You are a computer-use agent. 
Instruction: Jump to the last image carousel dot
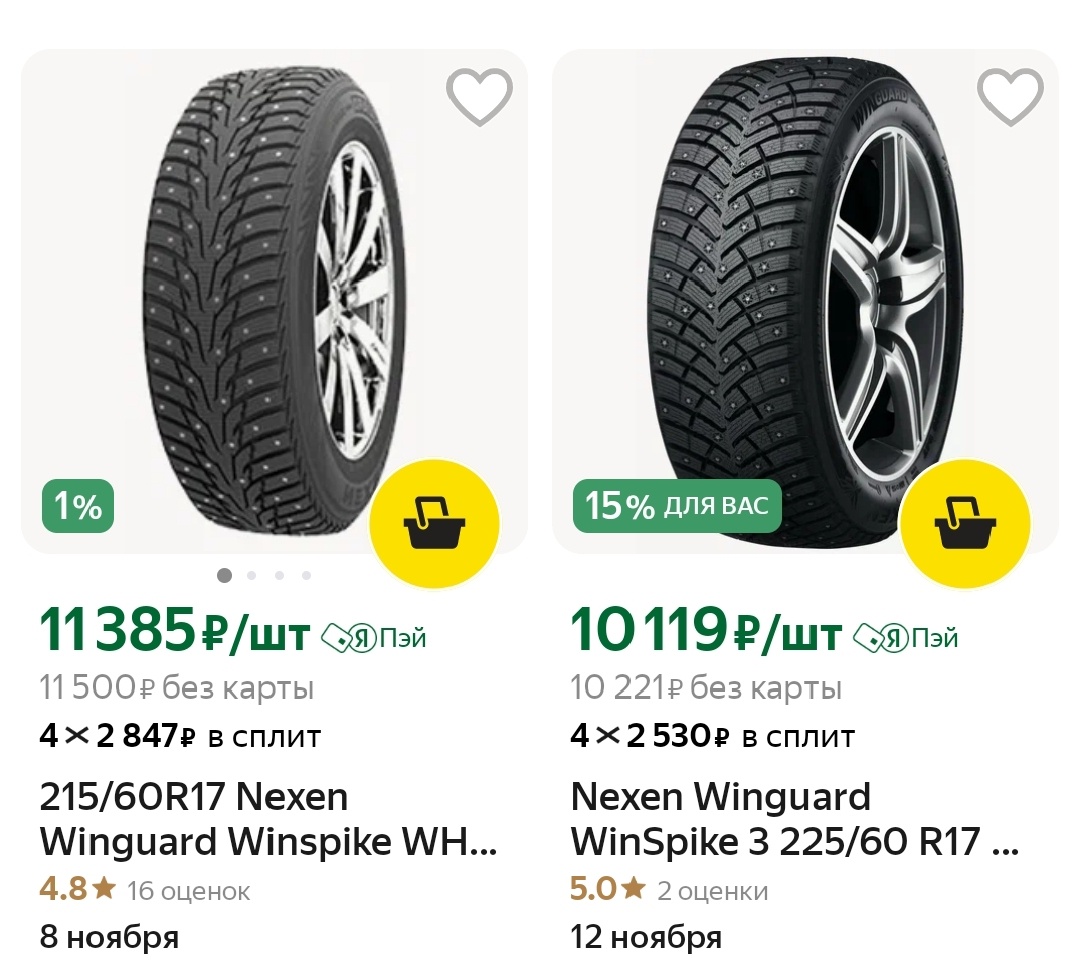307,575
